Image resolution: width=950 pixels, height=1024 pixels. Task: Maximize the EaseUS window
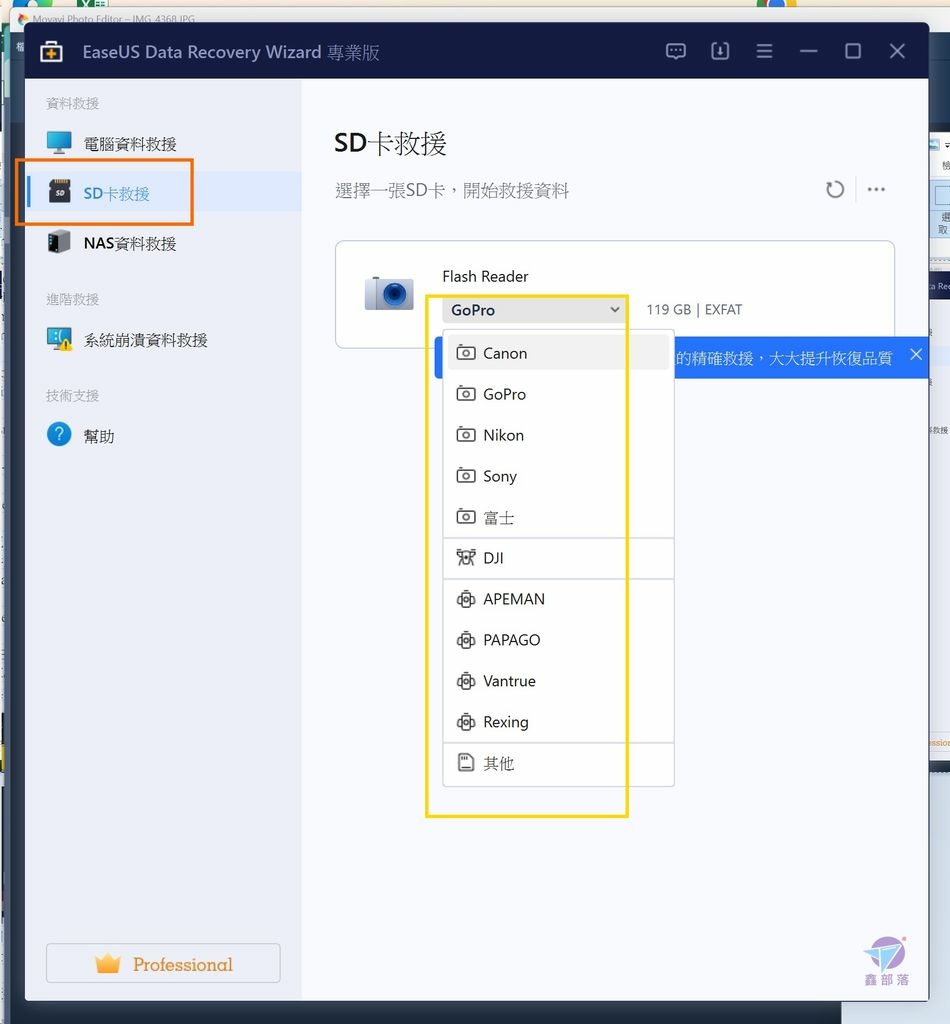(x=853, y=51)
